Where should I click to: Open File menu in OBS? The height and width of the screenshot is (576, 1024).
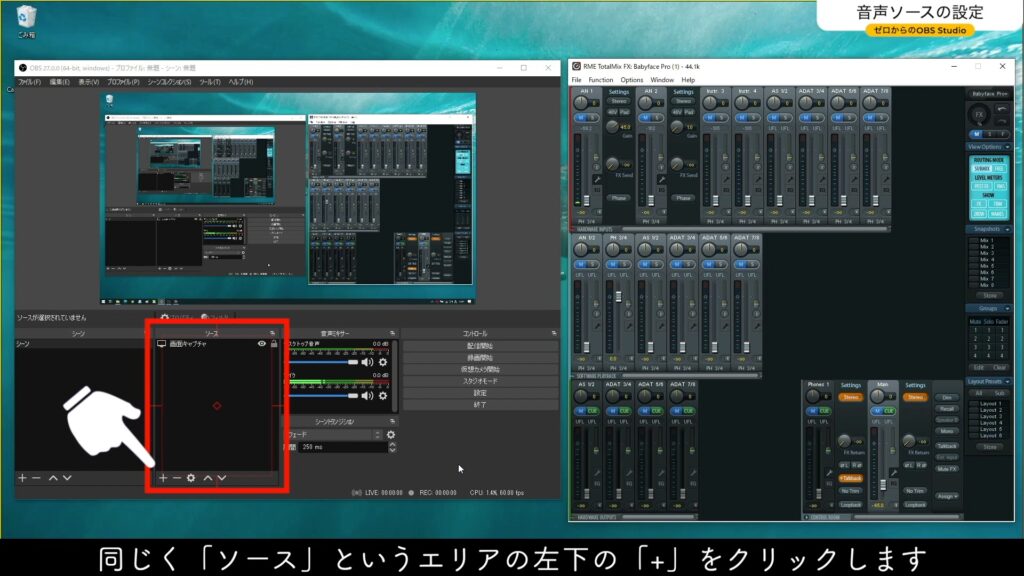pyautogui.click(x=29, y=82)
